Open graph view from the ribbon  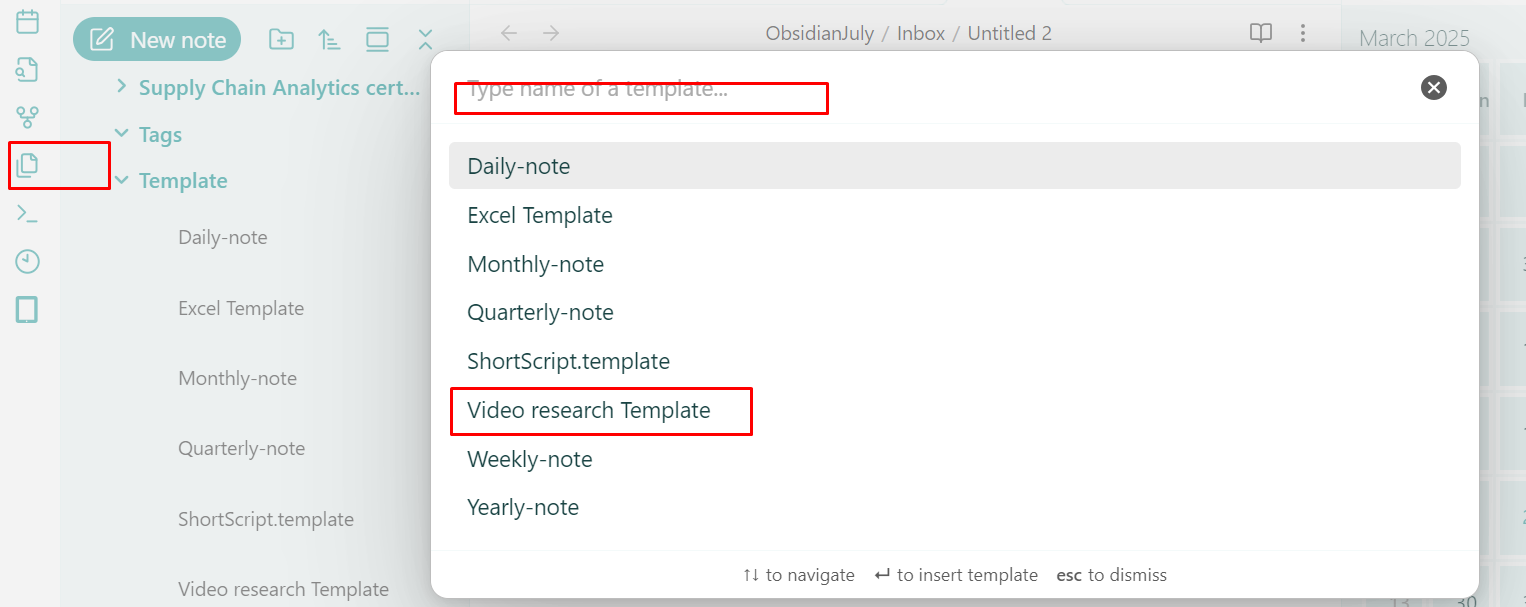pos(28,117)
